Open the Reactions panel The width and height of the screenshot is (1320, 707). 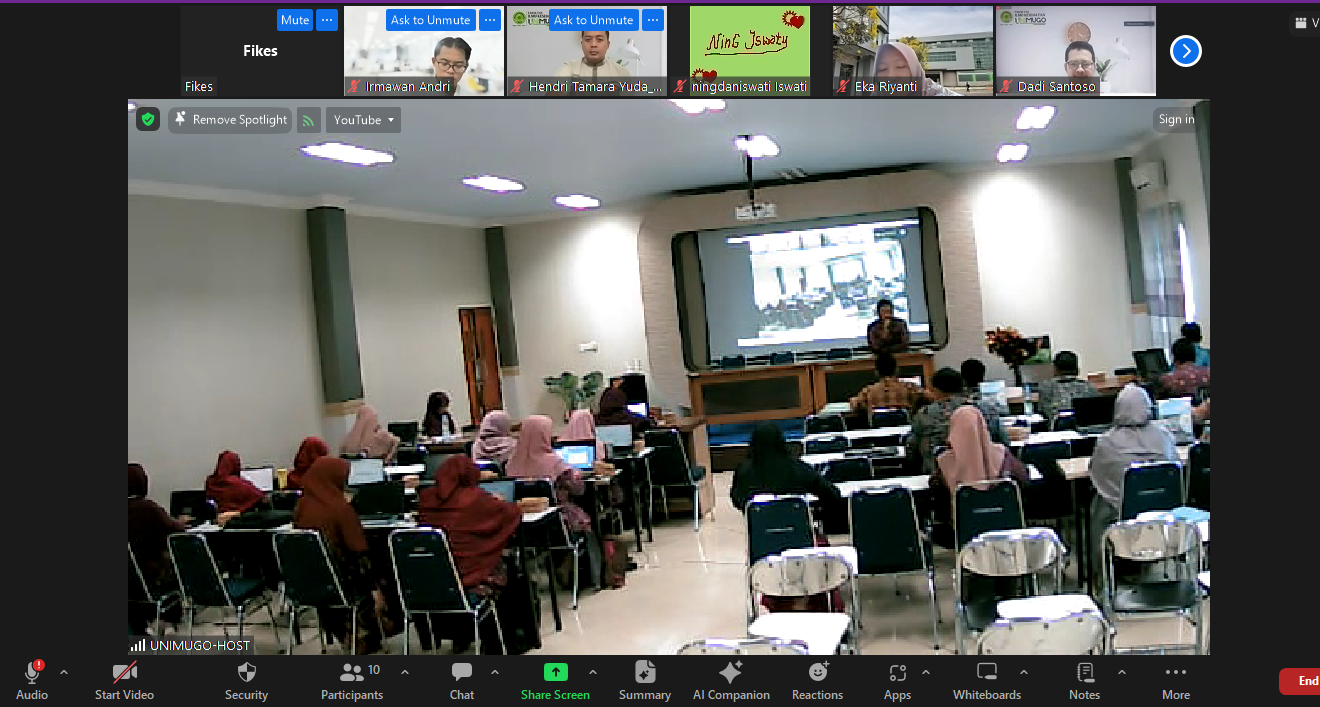coord(817,672)
